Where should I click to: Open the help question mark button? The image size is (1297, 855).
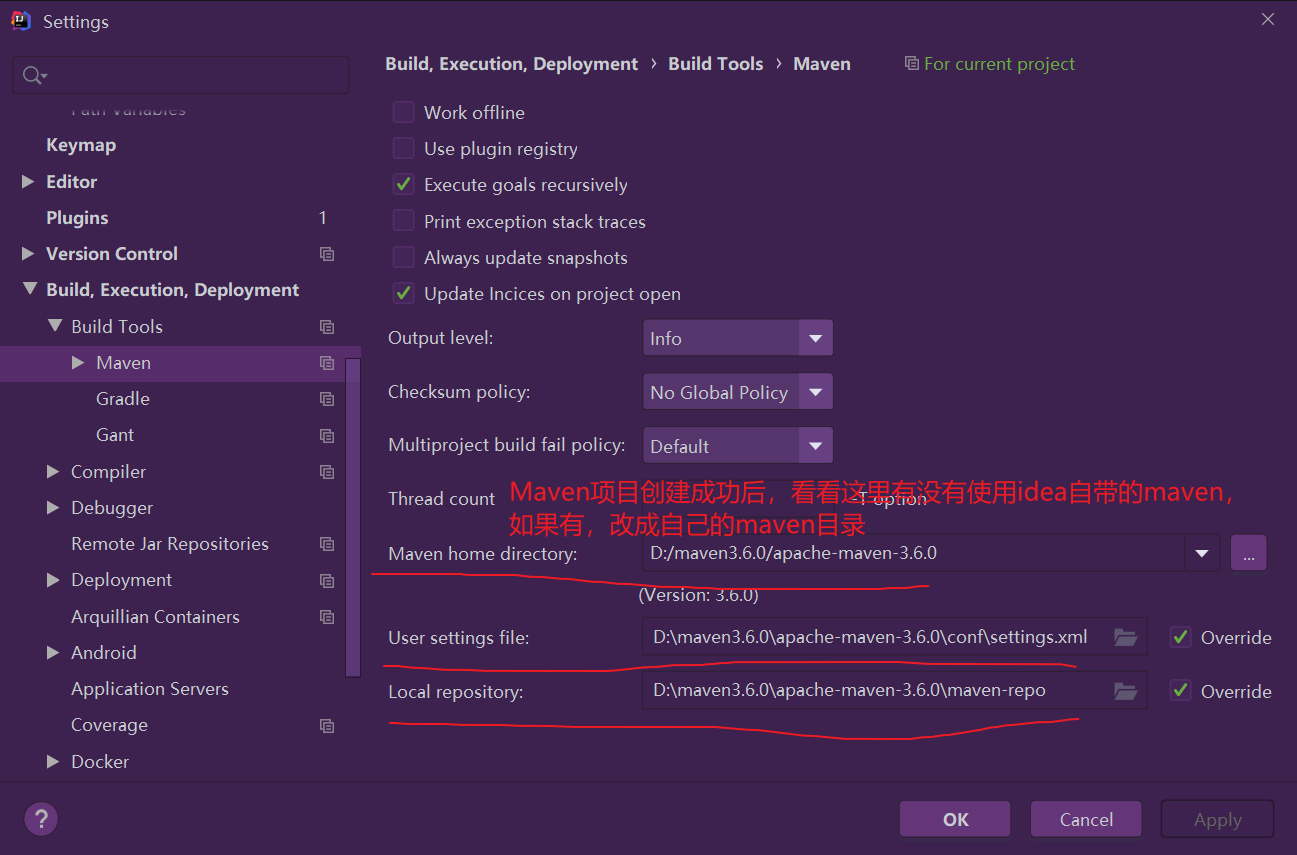pos(41,820)
